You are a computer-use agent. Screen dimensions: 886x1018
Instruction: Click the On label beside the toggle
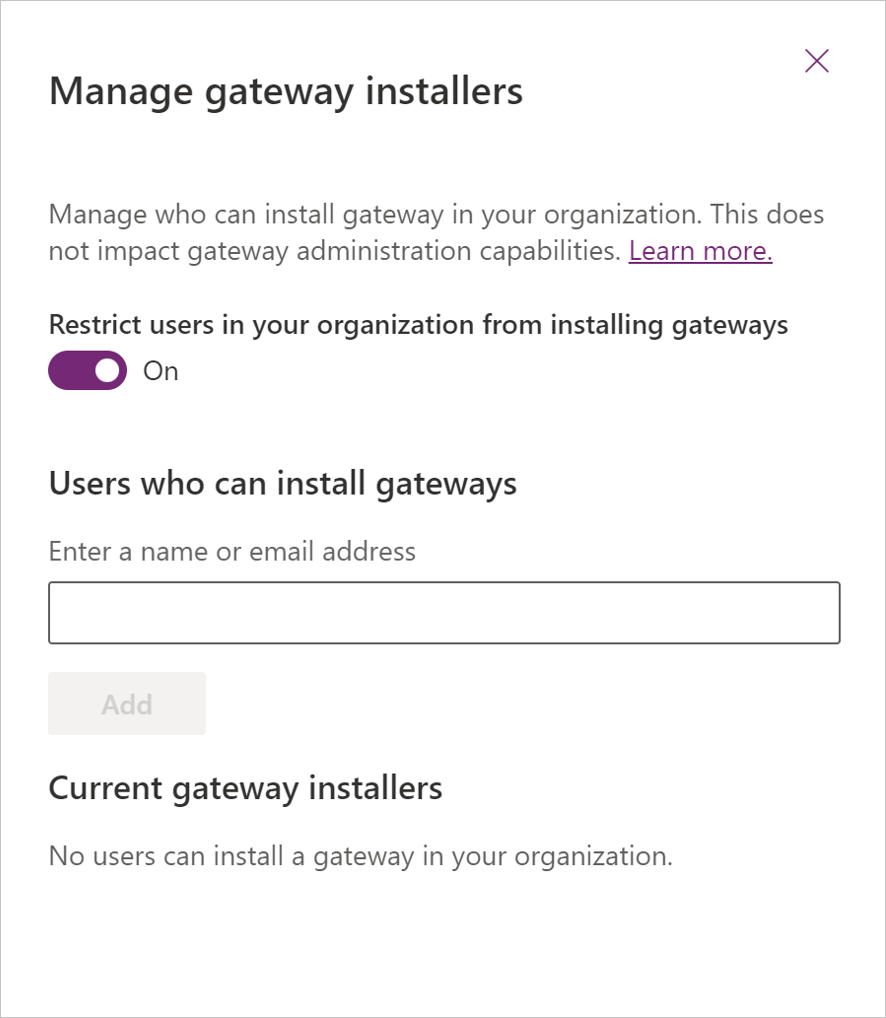click(x=161, y=370)
